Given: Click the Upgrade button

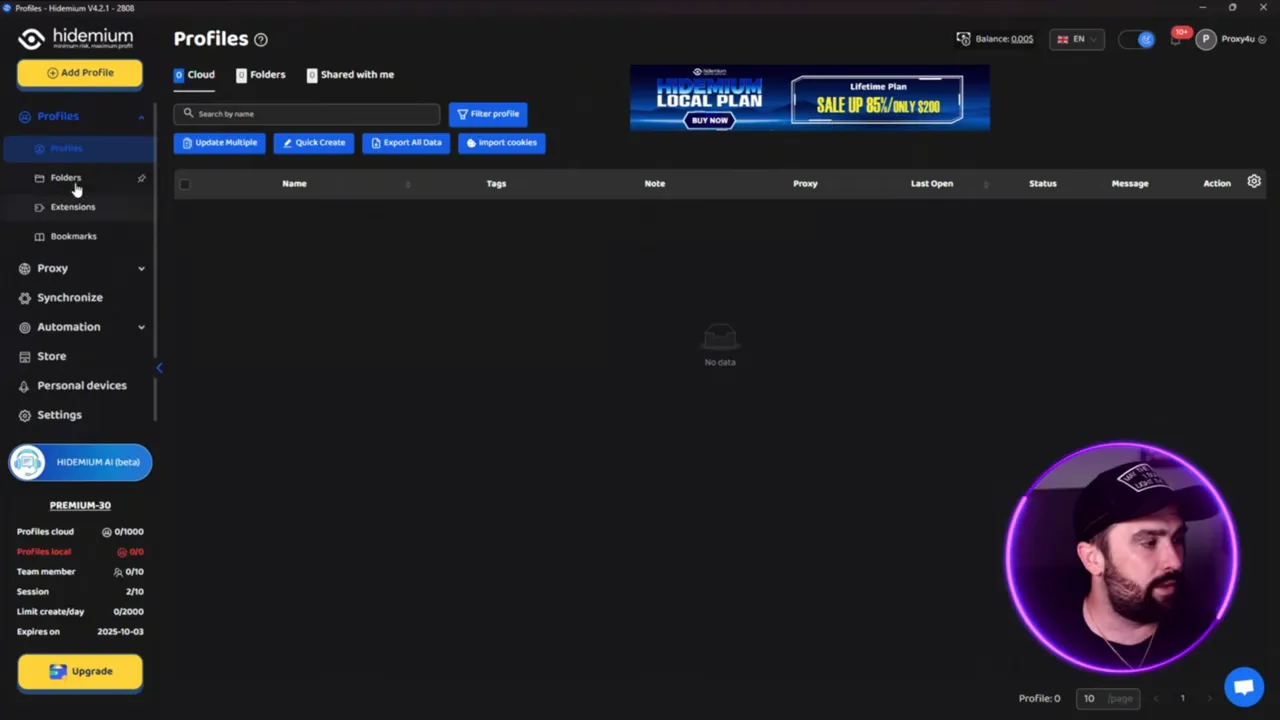Looking at the screenshot, I should 80,671.
